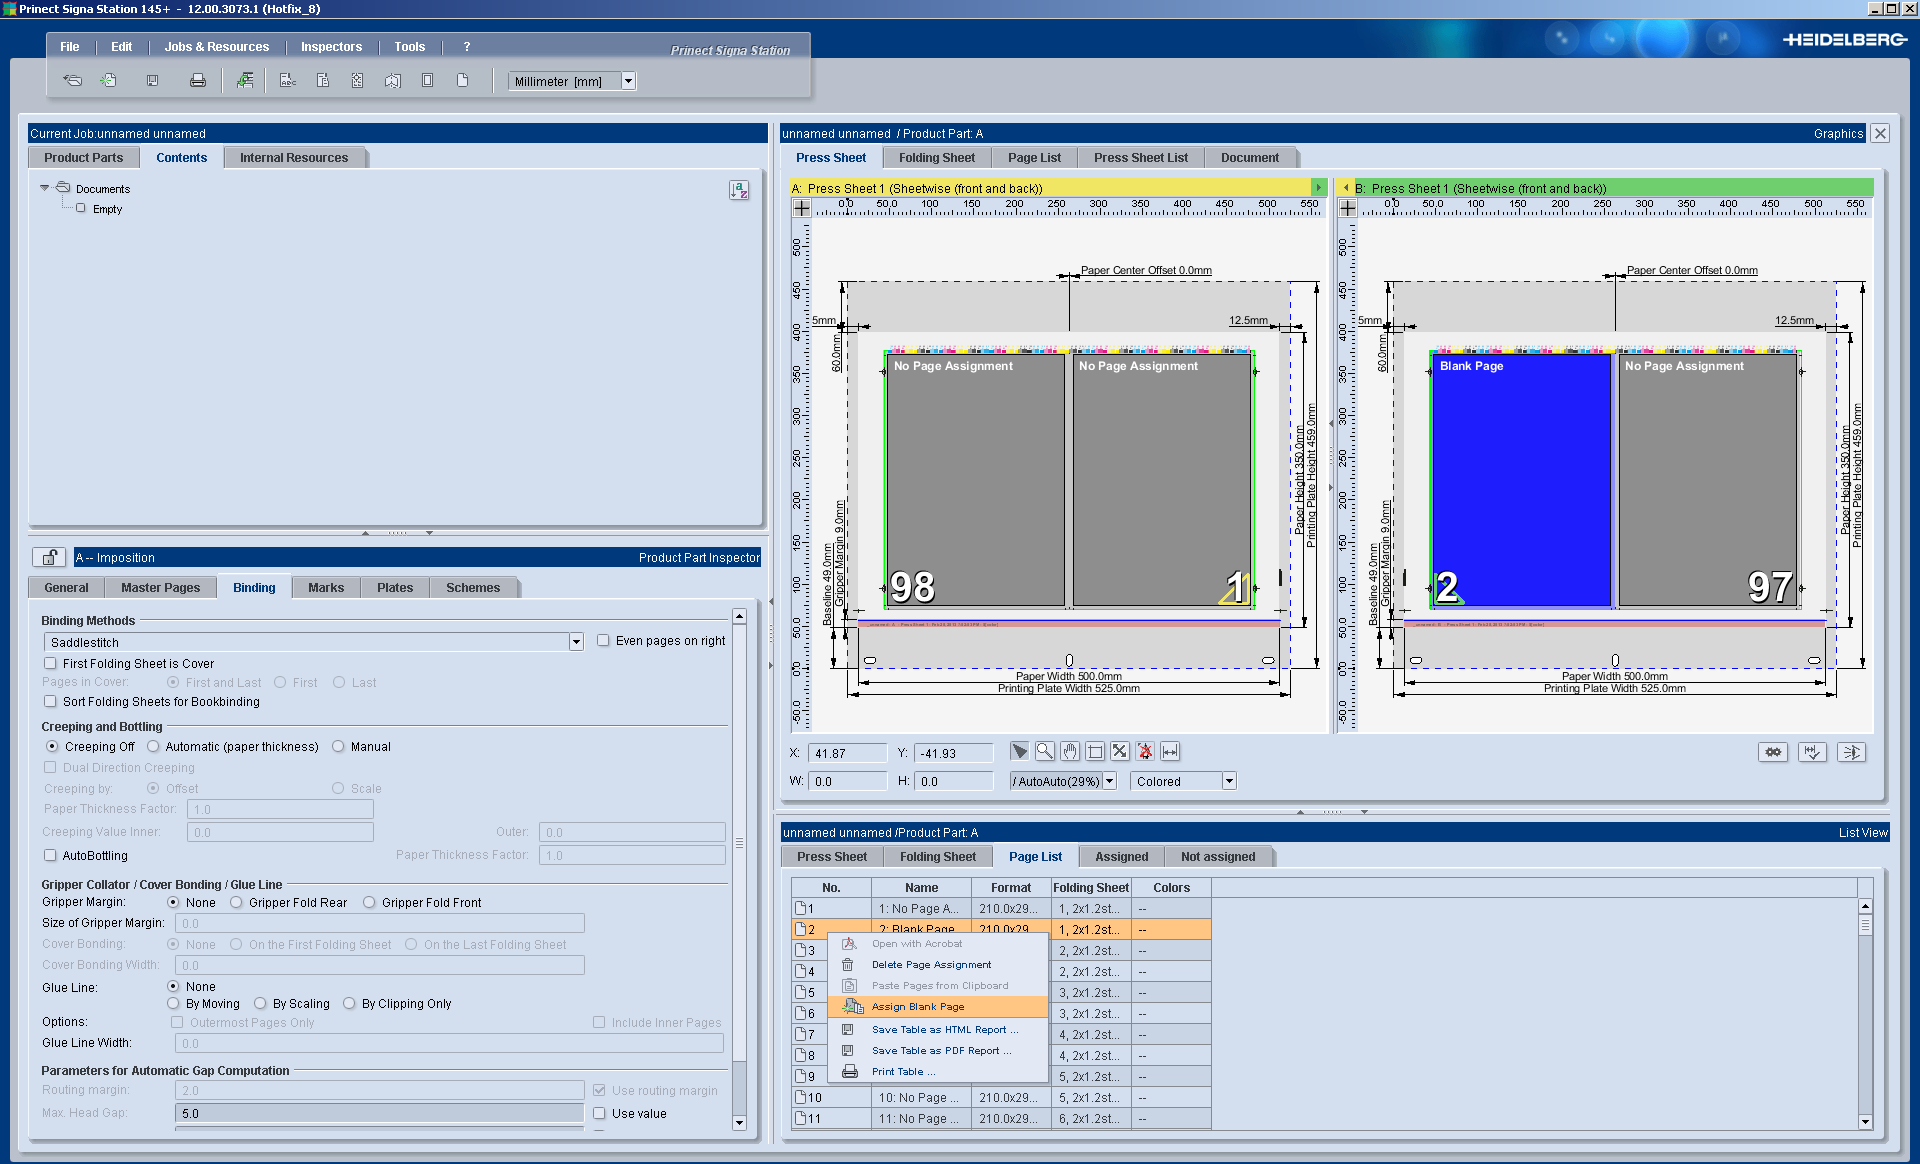
Task: Click the open job folder icon in toolbar
Action: point(72,81)
